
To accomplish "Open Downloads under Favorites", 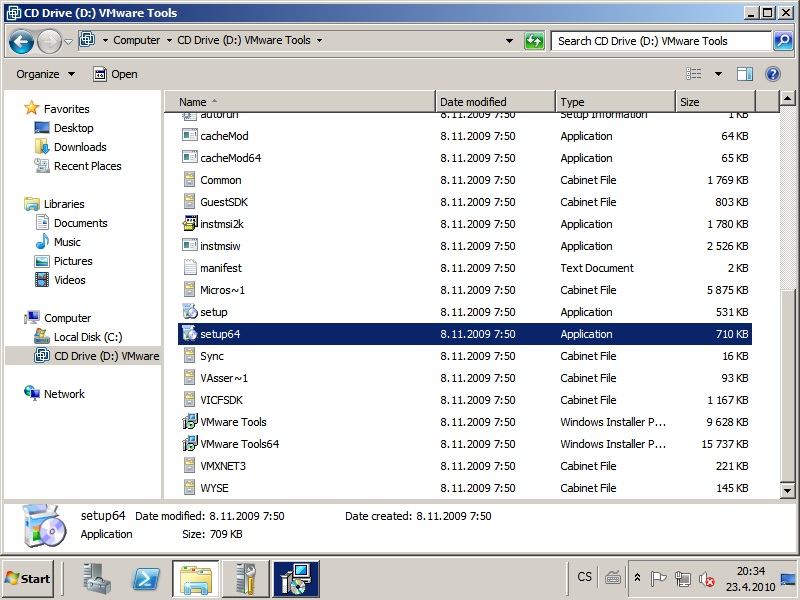I will (x=80, y=147).
